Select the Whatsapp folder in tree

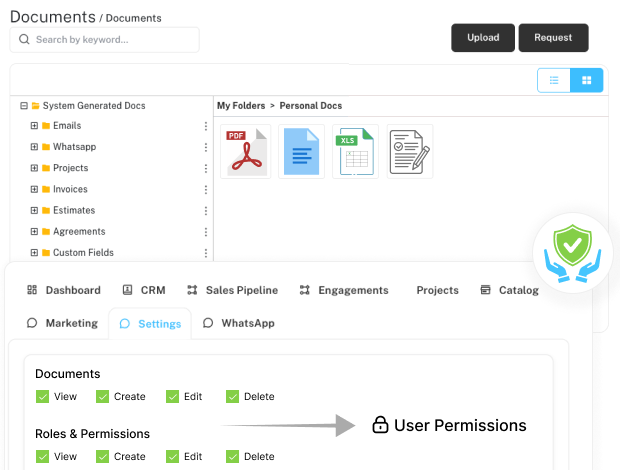click(x=74, y=147)
